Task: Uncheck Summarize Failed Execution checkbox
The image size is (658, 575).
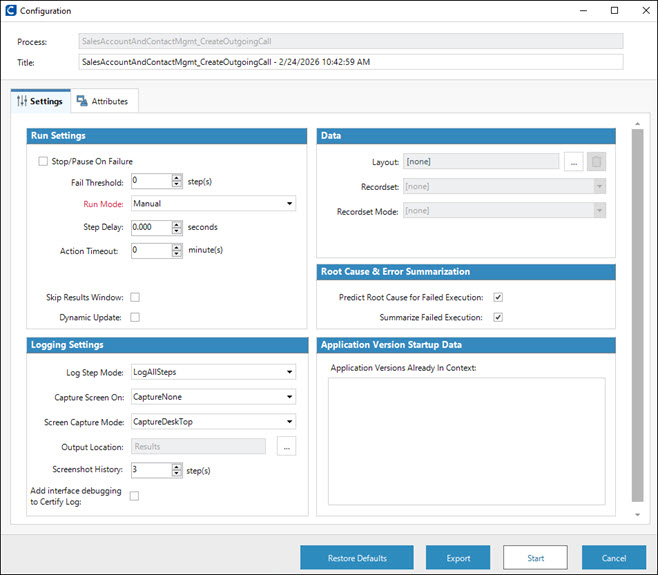Action: point(498,318)
